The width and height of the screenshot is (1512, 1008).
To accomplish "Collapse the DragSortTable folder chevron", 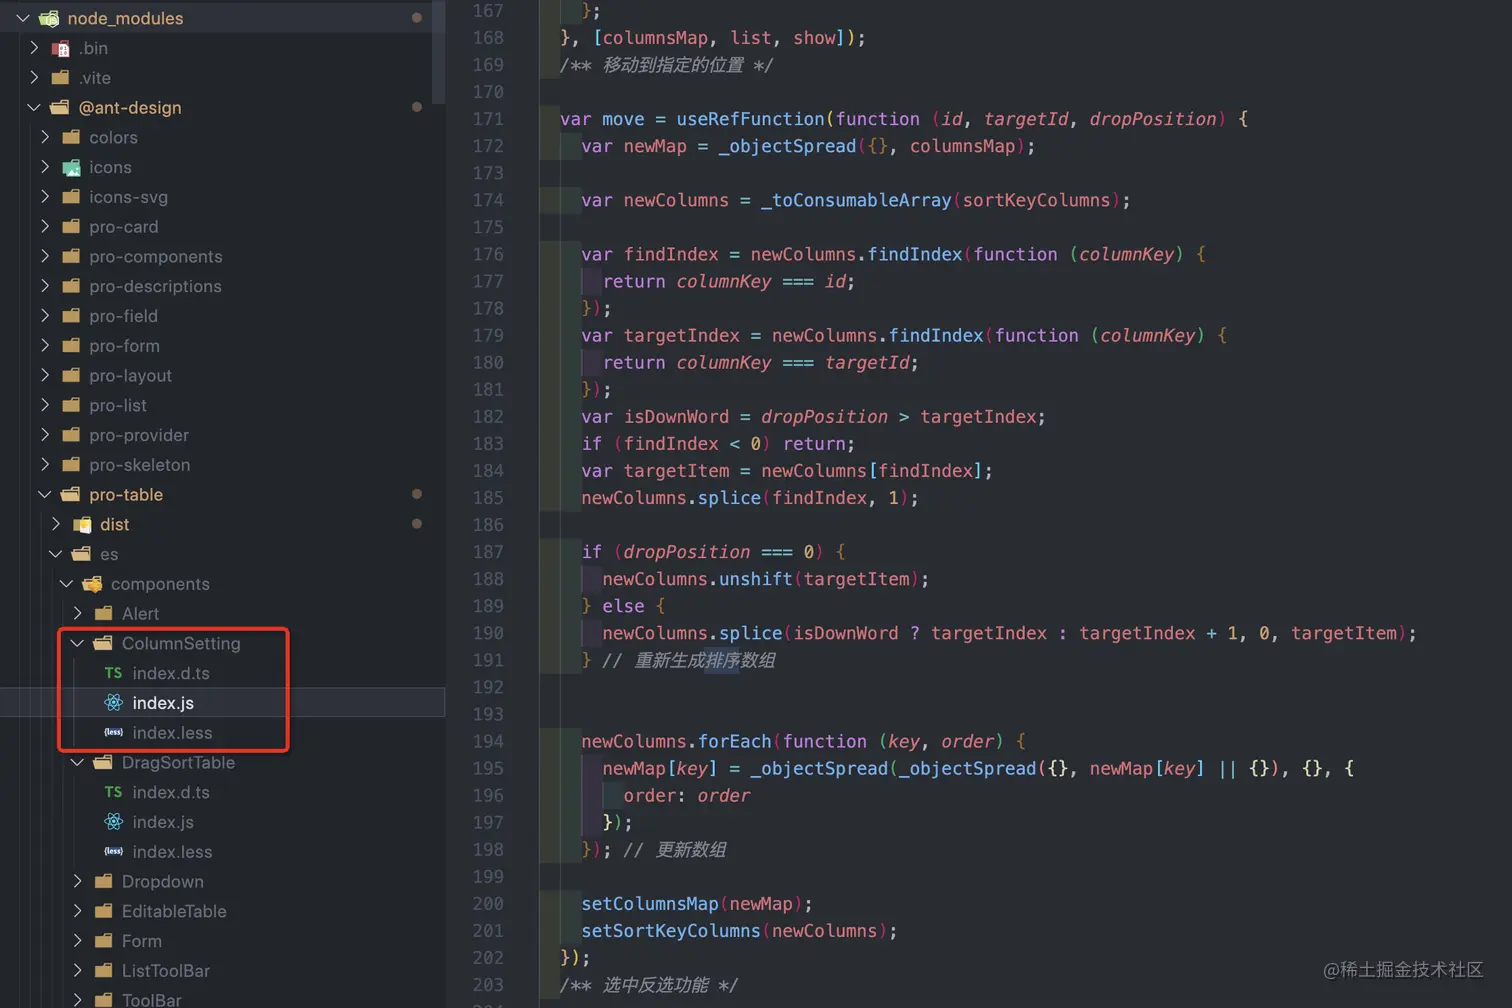I will [x=78, y=762].
